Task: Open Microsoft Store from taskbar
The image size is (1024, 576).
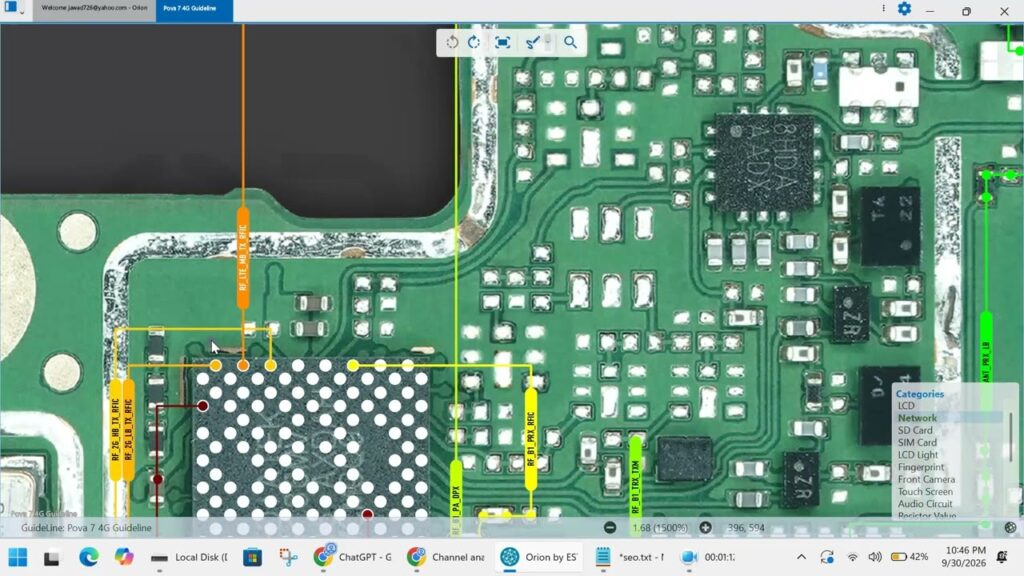Action: point(253,557)
